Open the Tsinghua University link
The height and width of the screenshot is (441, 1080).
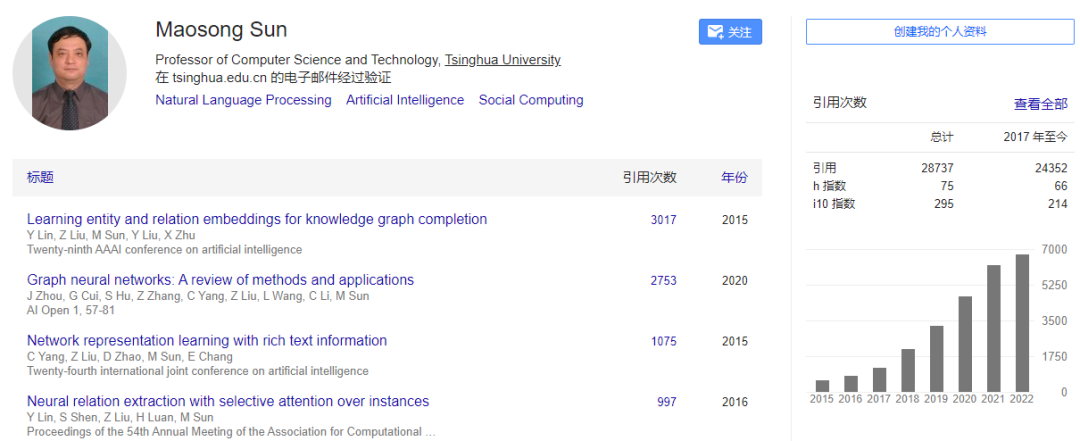(502, 60)
